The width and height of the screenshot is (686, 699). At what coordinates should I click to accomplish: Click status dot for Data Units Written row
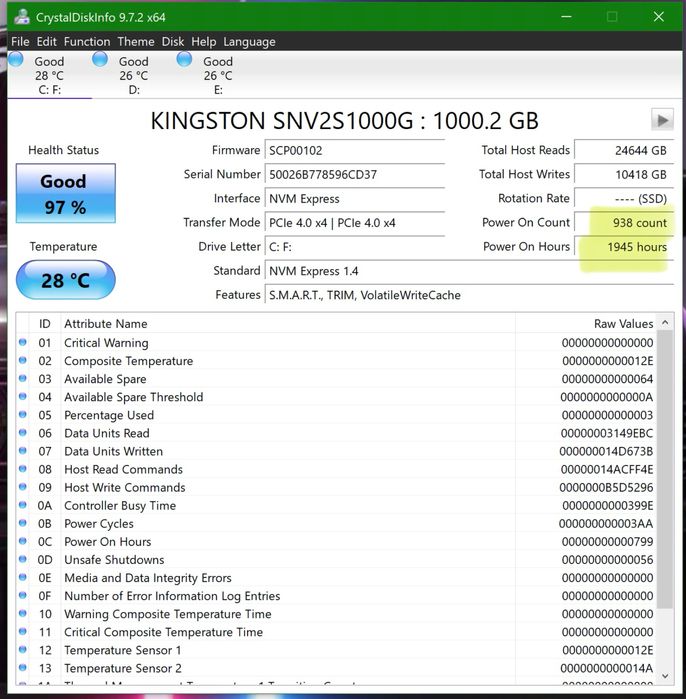[23, 451]
